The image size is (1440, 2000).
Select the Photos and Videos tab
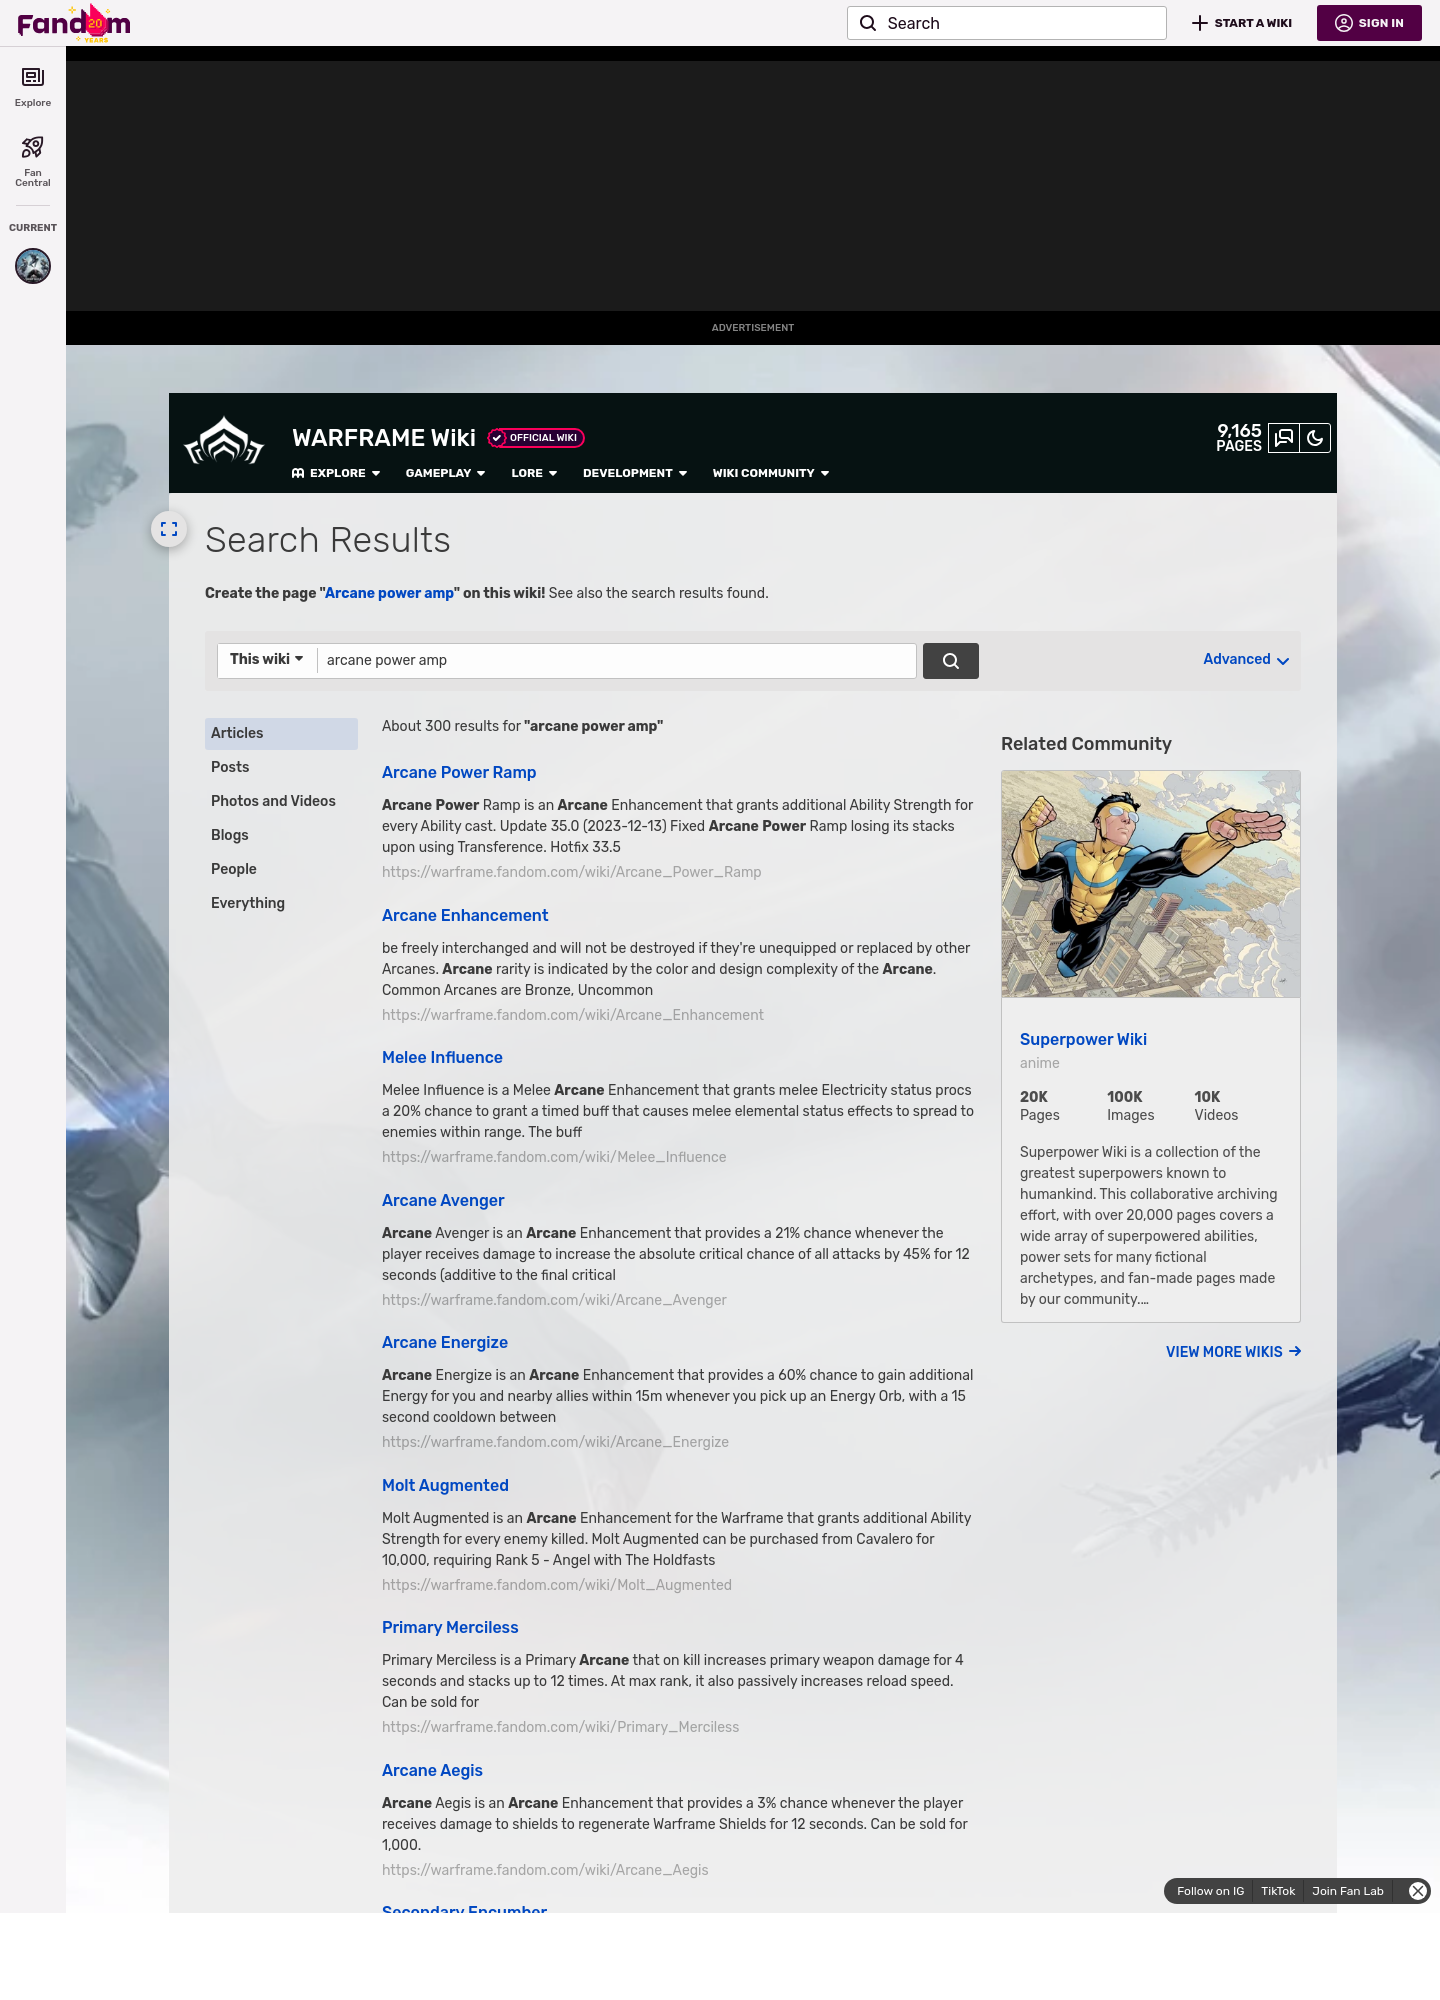(x=281, y=801)
